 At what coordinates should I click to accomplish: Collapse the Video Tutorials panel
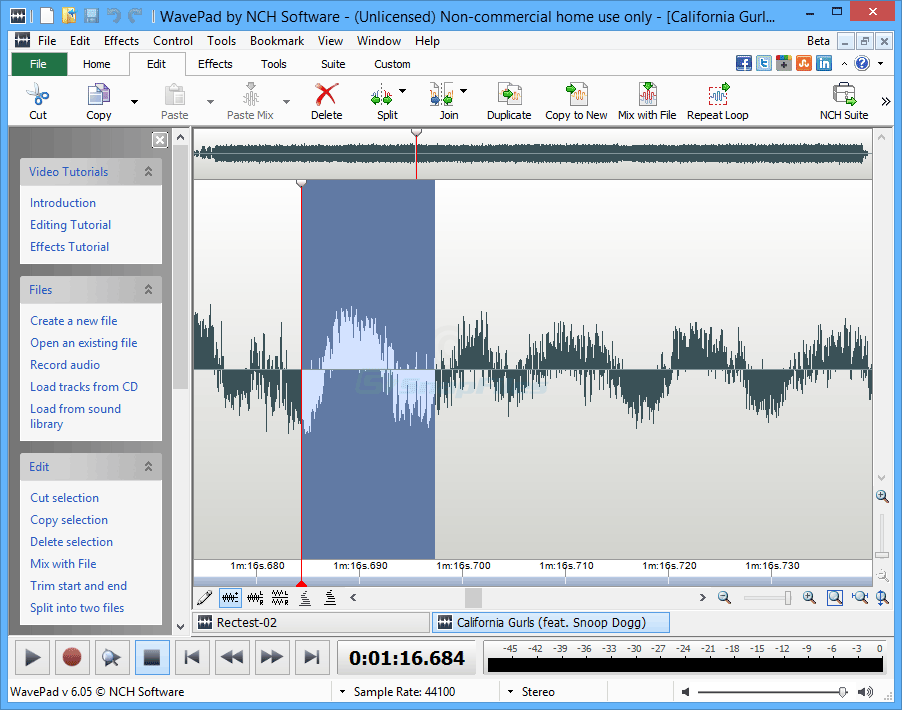pos(148,171)
